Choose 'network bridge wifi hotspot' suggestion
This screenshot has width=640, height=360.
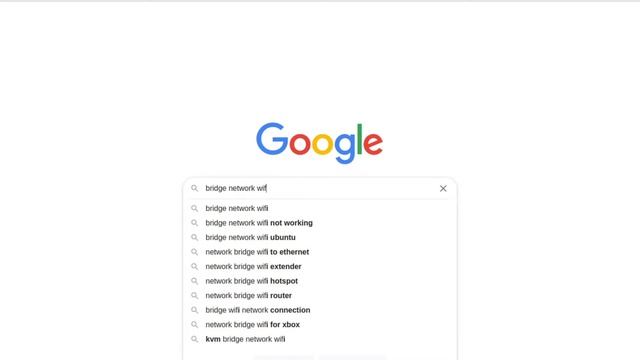320,281
